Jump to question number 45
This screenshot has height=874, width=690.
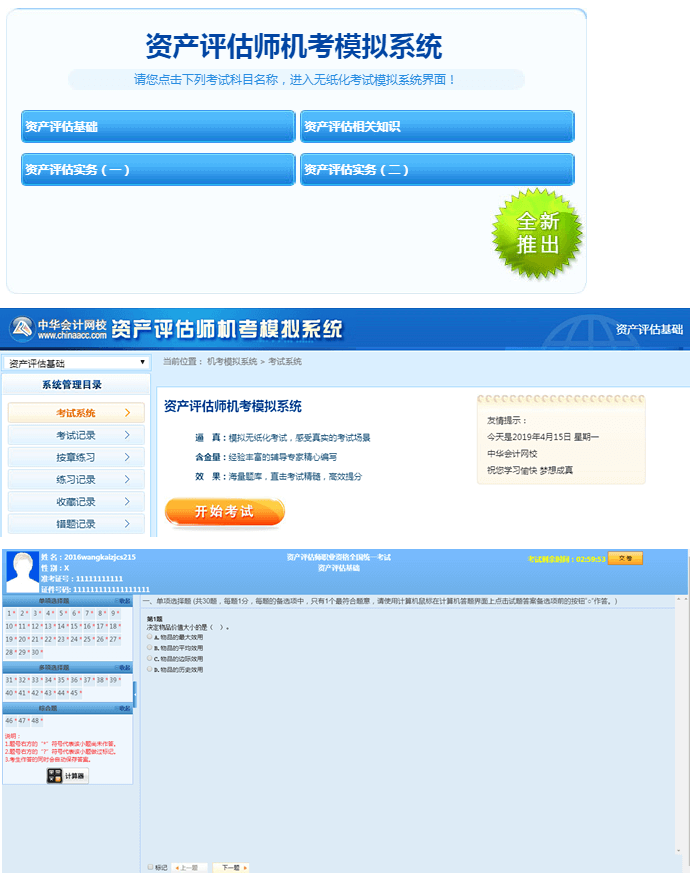76,693
